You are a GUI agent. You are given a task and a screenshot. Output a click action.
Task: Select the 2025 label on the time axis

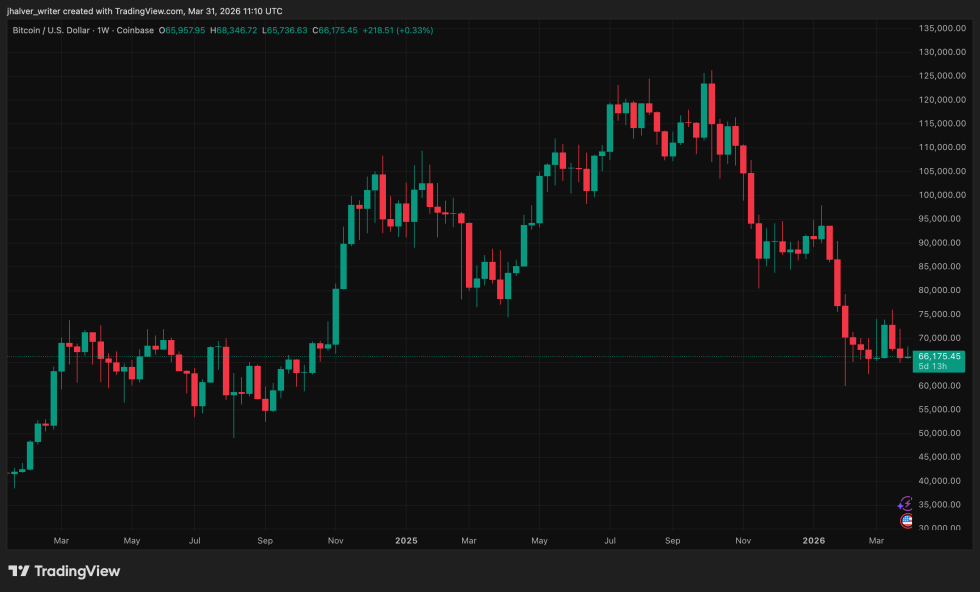pos(406,540)
